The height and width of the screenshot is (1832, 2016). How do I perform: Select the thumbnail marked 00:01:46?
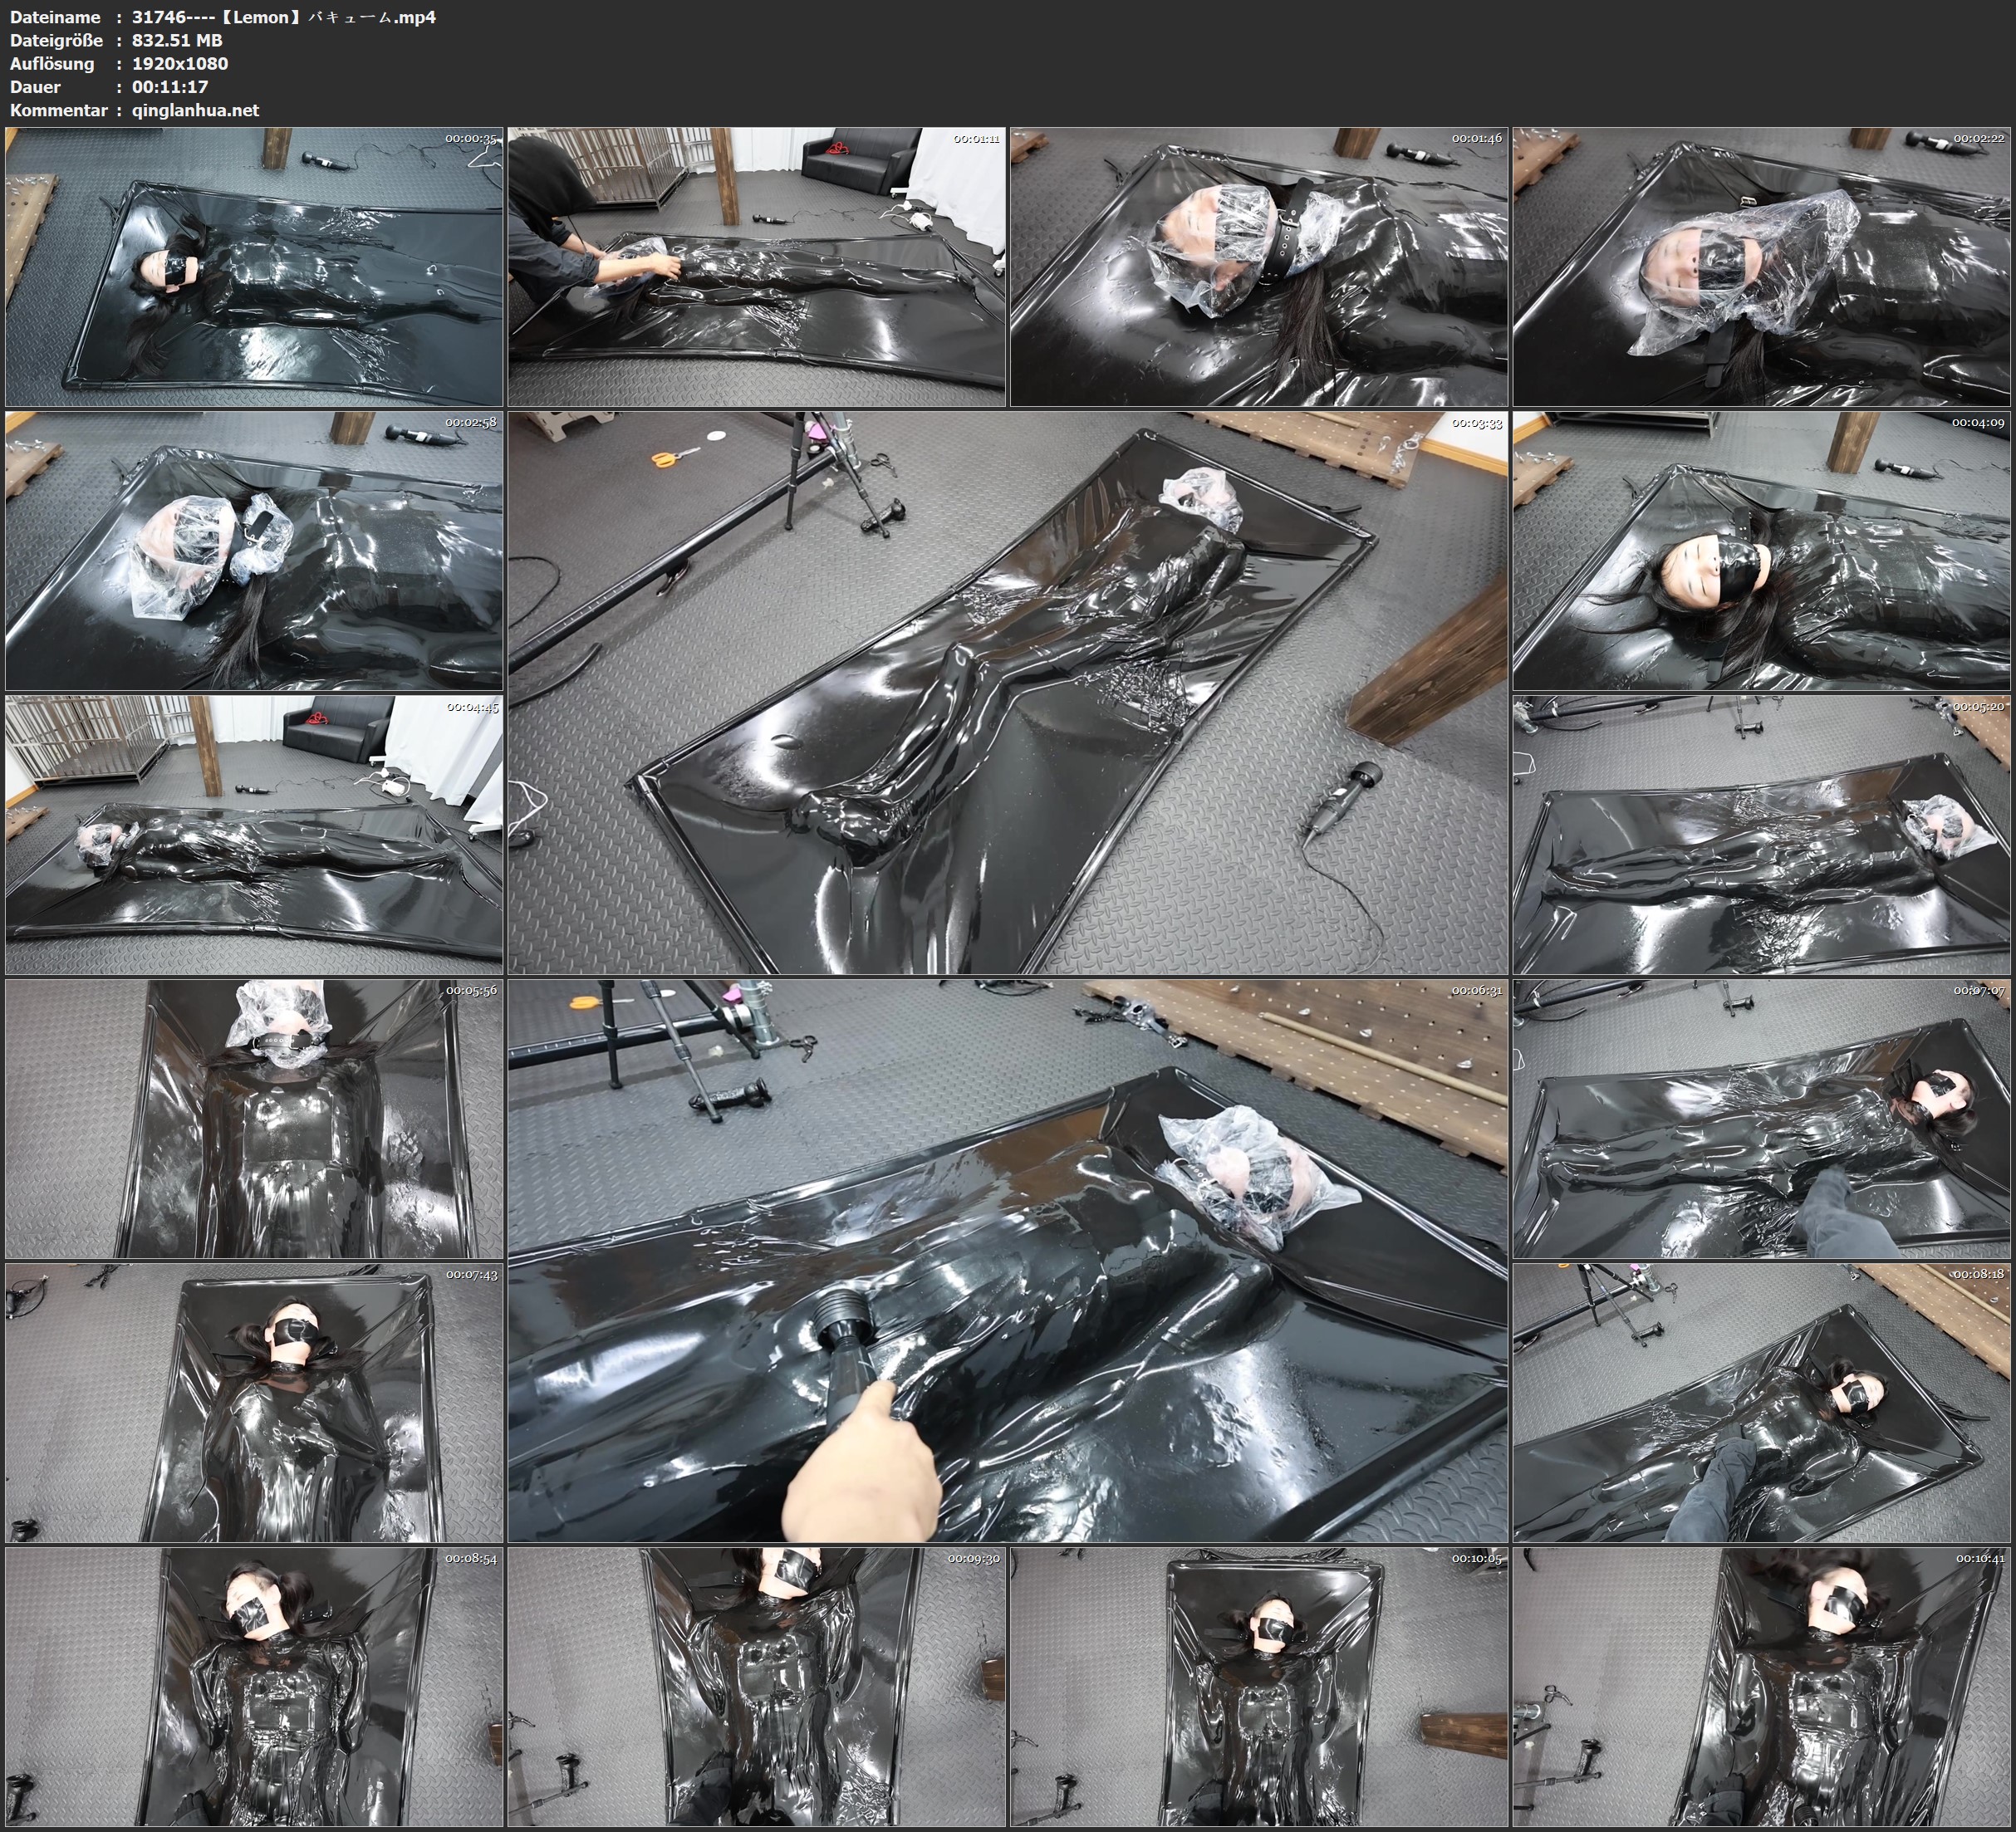(1258, 266)
